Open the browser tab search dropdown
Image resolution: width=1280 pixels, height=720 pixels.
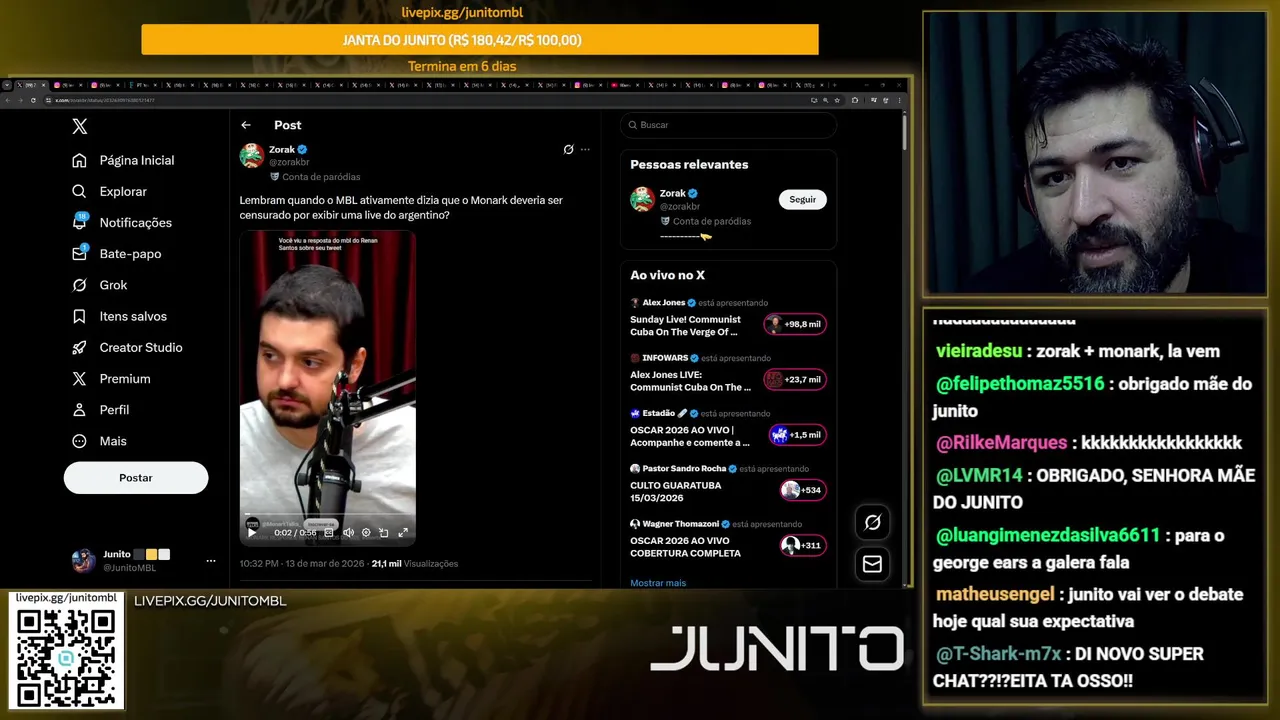pyautogui.click(x=7, y=85)
